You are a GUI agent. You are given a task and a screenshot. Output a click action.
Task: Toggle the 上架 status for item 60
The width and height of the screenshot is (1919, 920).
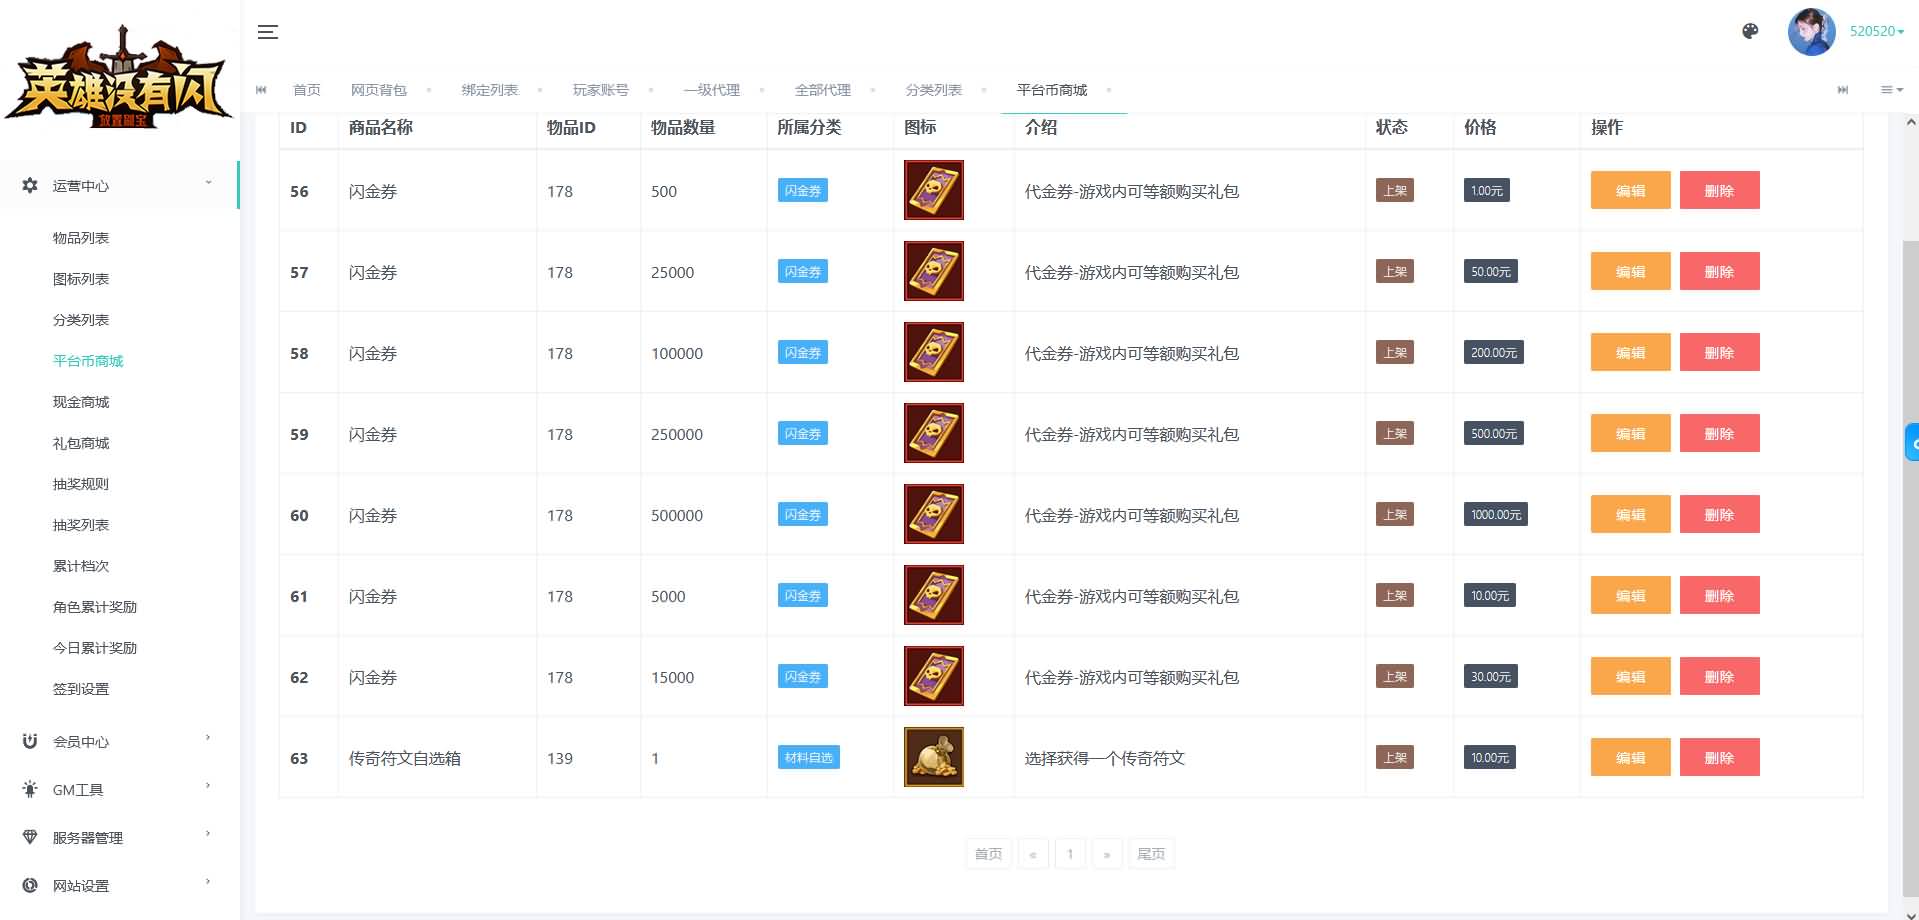pos(1394,515)
